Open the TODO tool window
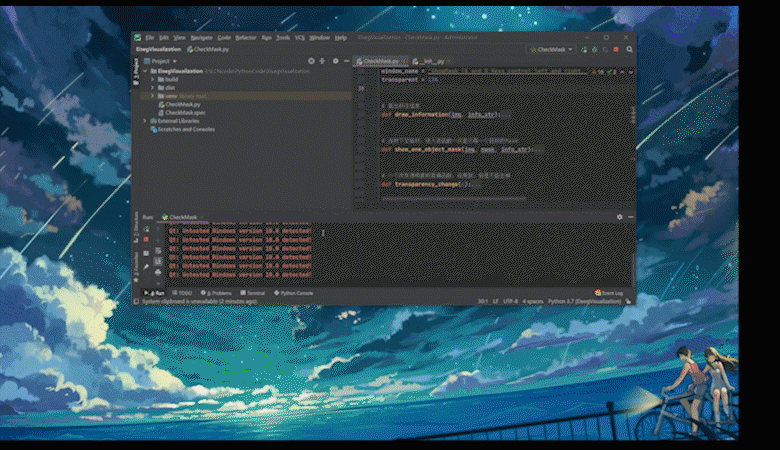 pyautogui.click(x=182, y=293)
